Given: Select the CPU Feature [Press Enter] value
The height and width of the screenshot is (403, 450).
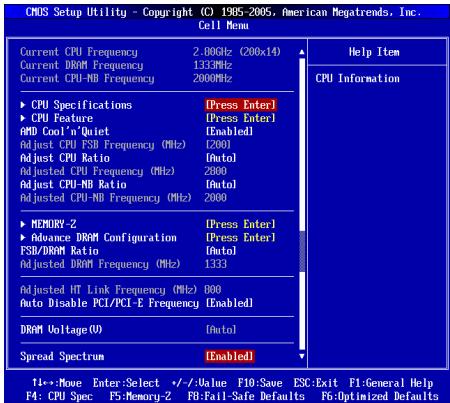Looking at the screenshot, I should tap(241, 118).
